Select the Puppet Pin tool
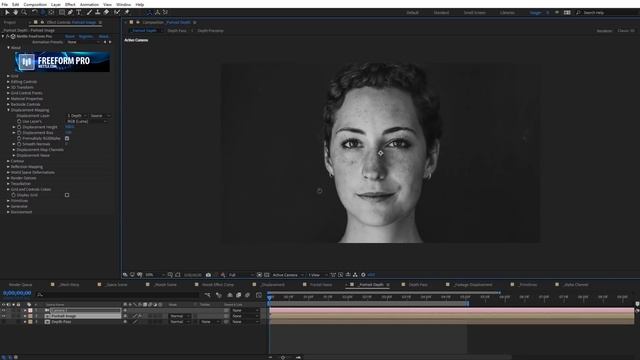Image resolution: width=640 pixels, height=360 pixels. 127,13
